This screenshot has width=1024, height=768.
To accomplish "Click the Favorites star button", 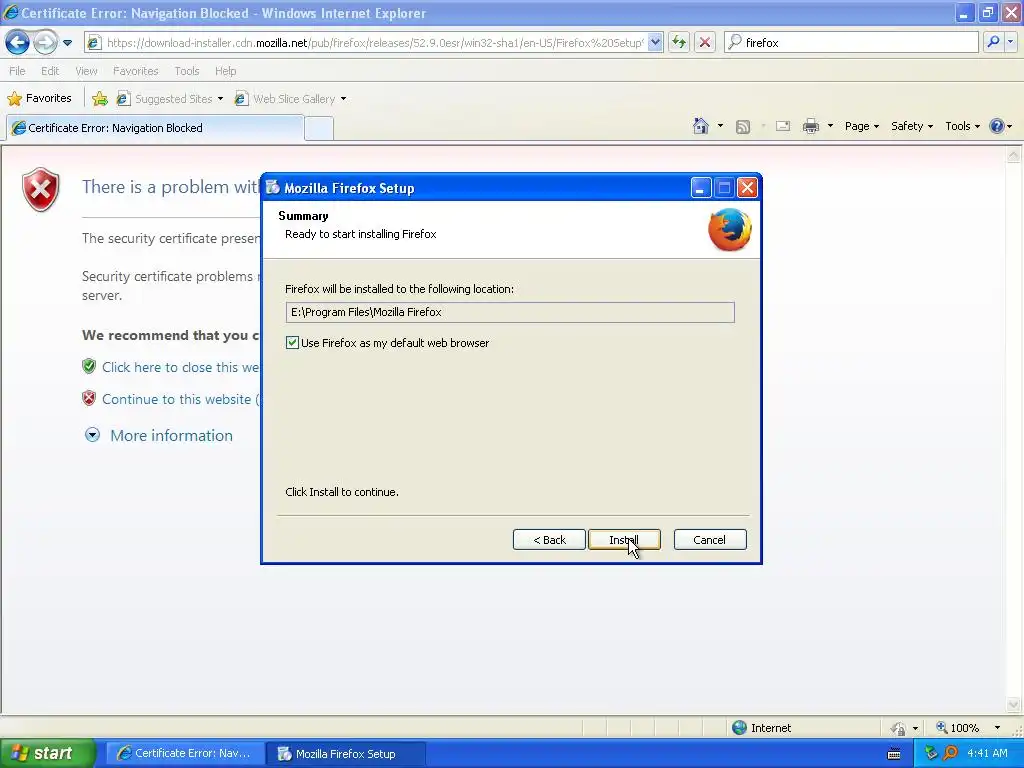I will tap(39, 99).
